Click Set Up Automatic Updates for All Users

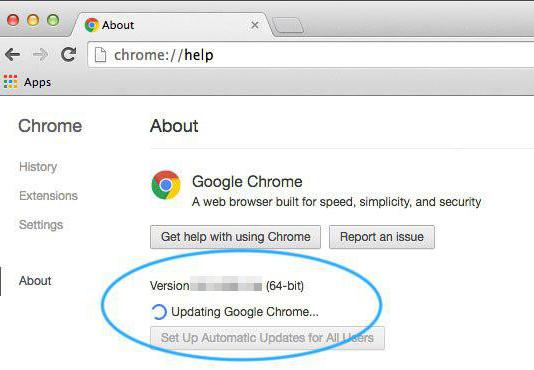(x=267, y=338)
